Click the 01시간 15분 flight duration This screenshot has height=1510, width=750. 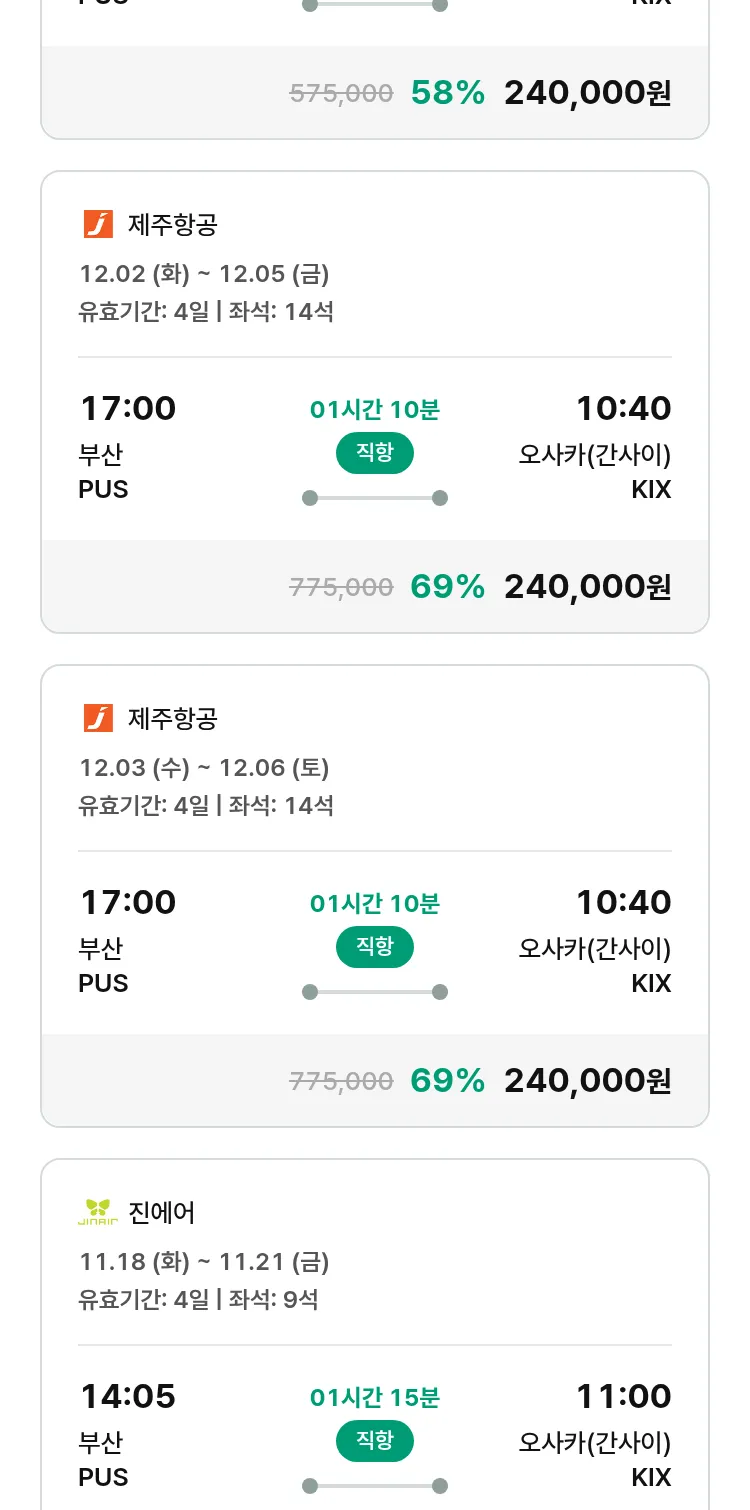click(375, 1397)
